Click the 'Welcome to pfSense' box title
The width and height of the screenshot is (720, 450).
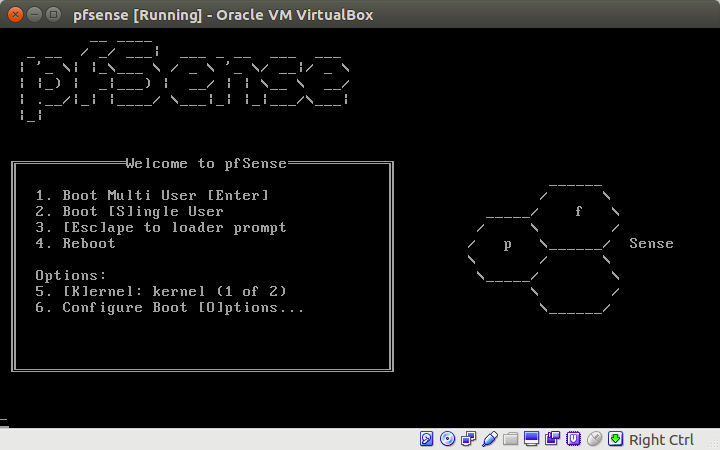[x=206, y=163]
